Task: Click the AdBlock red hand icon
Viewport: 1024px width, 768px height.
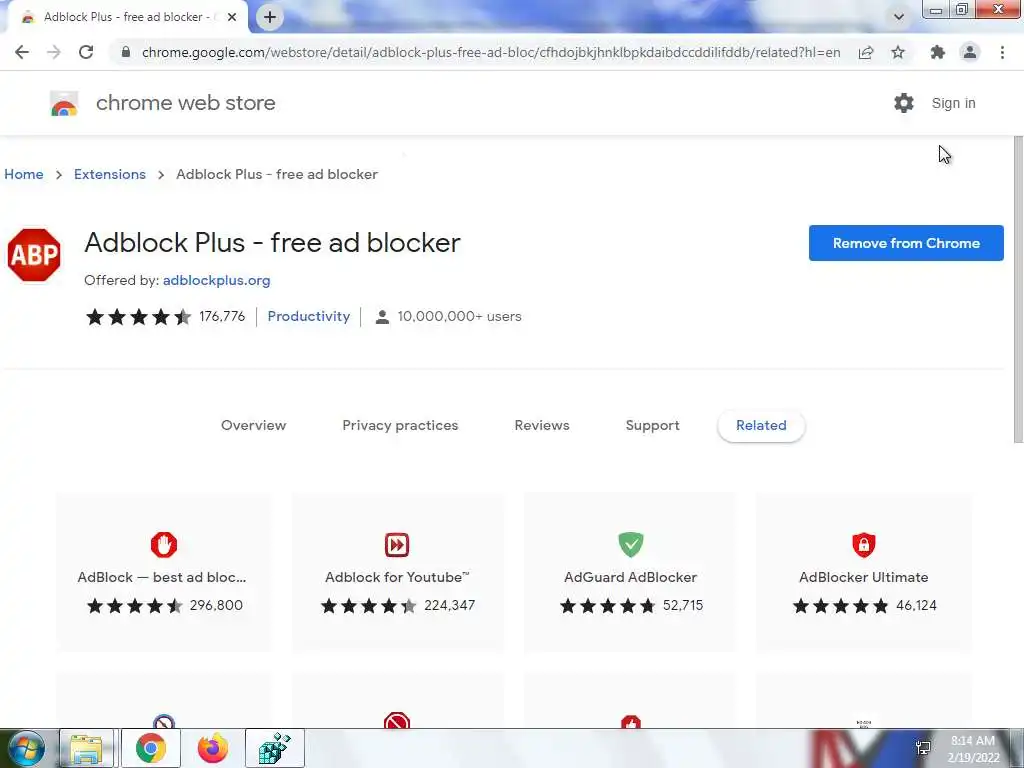Action: 163,545
